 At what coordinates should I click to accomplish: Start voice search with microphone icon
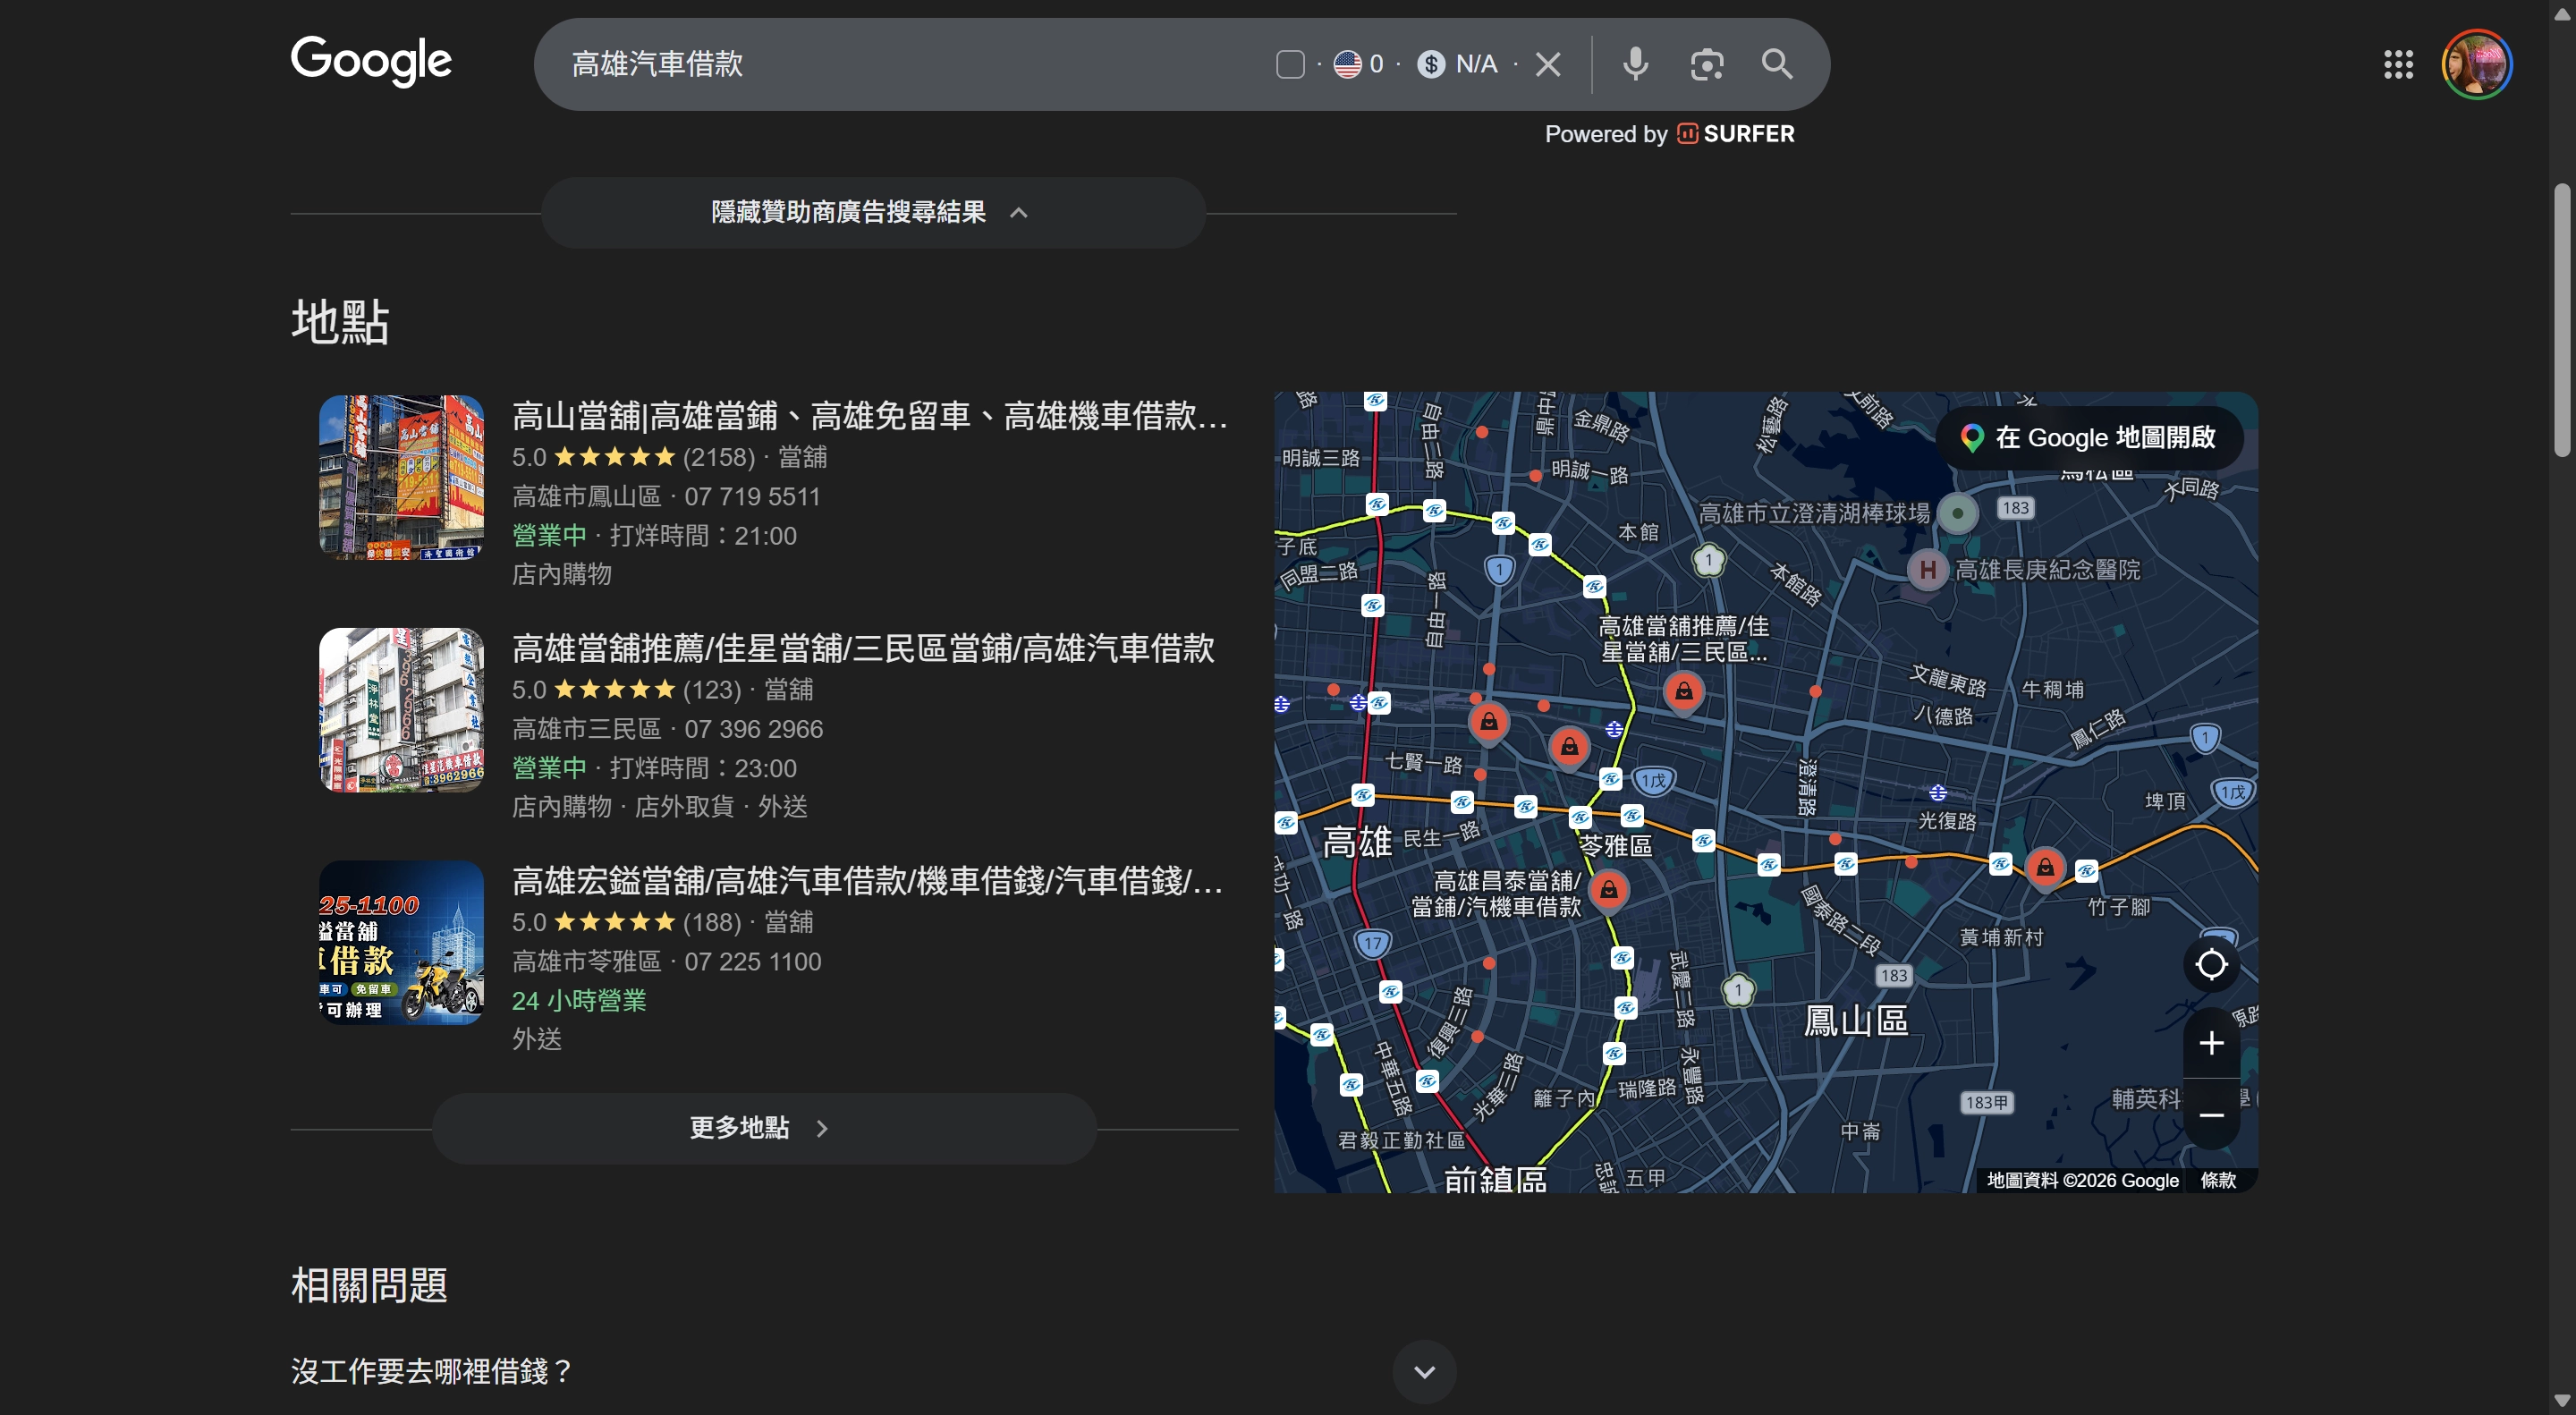[1635, 64]
